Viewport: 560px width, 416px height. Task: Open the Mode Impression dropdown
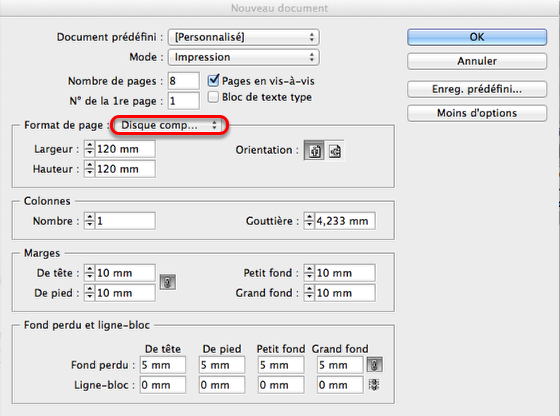pyautogui.click(x=244, y=57)
